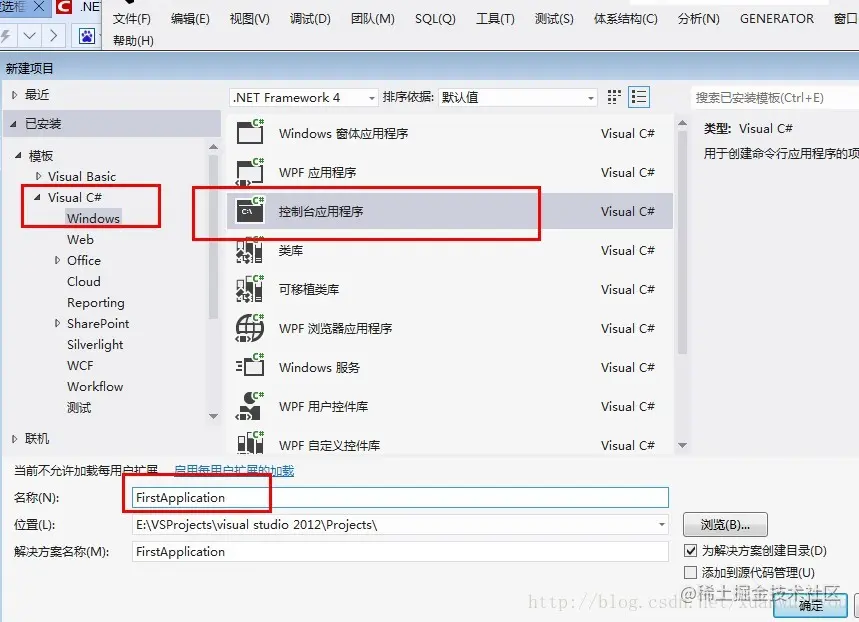Open the 体系结构(C) menu

626,19
